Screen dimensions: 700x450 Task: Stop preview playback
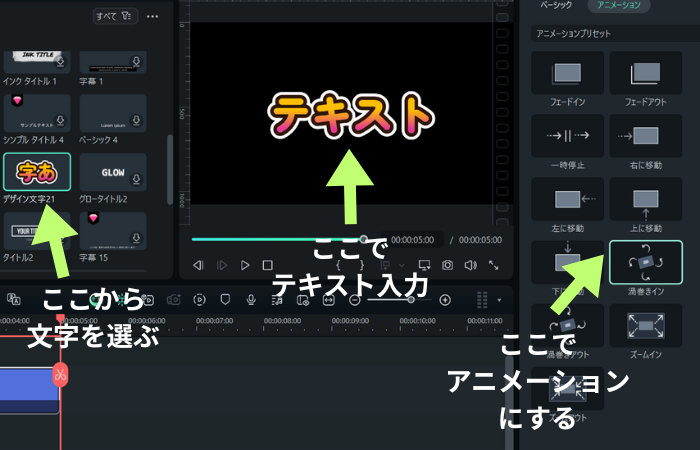pyautogui.click(x=267, y=265)
